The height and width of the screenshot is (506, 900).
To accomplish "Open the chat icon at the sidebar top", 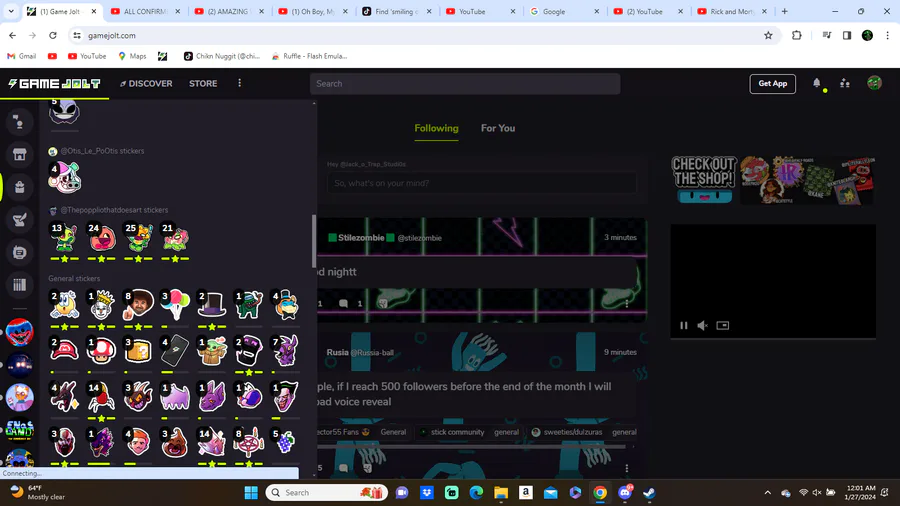I will 20,122.
